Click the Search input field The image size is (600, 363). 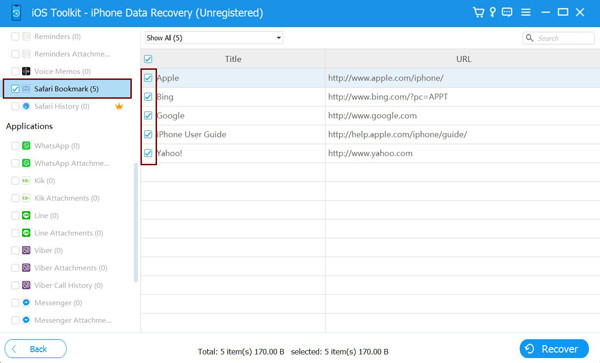click(x=558, y=38)
